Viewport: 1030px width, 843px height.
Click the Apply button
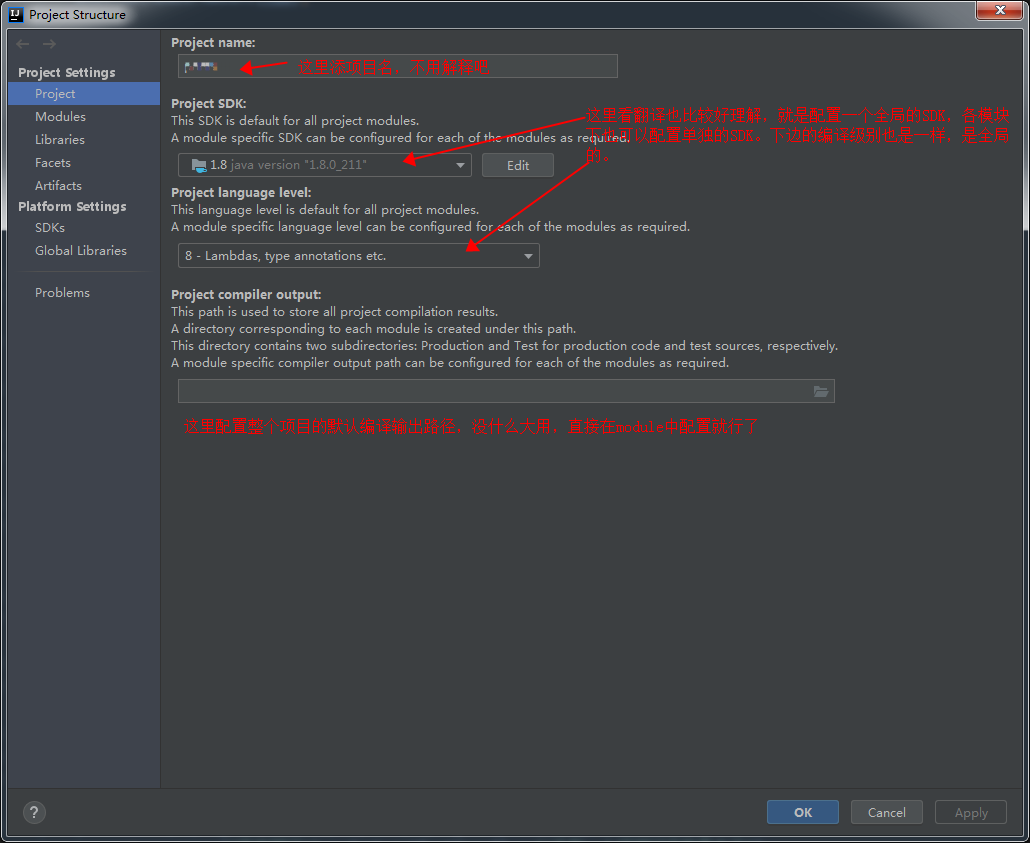pos(969,812)
